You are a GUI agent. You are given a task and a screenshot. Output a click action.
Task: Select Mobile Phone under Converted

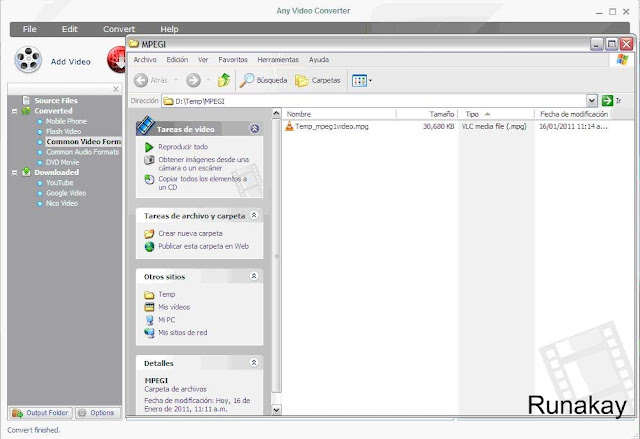pos(66,121)
